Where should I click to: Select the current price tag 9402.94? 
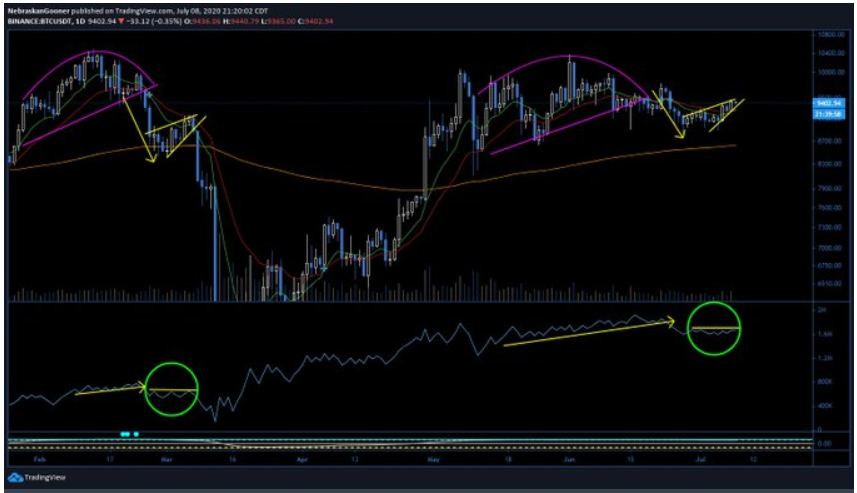point(829,103)
